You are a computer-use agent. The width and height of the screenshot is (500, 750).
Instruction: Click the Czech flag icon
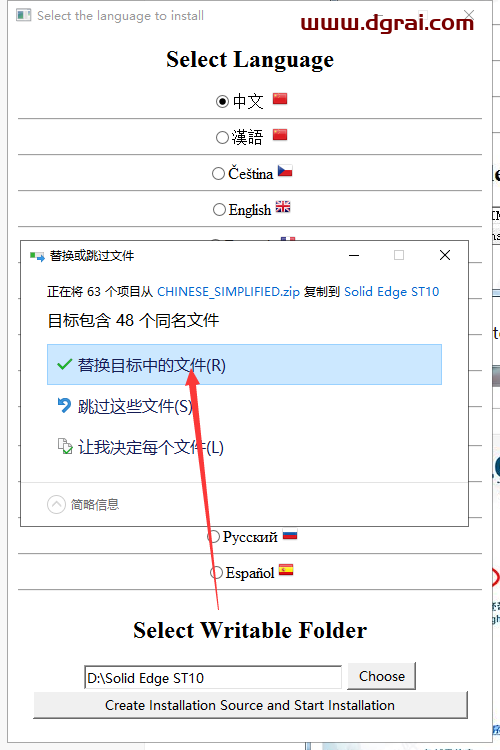pyautogui.click(x=285, y=171)
